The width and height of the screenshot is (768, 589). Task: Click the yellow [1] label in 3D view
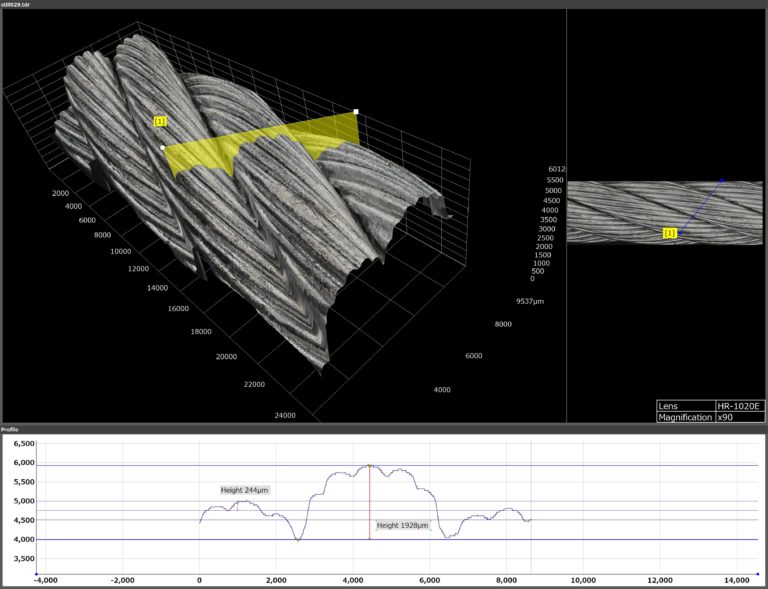coord(160,121)
